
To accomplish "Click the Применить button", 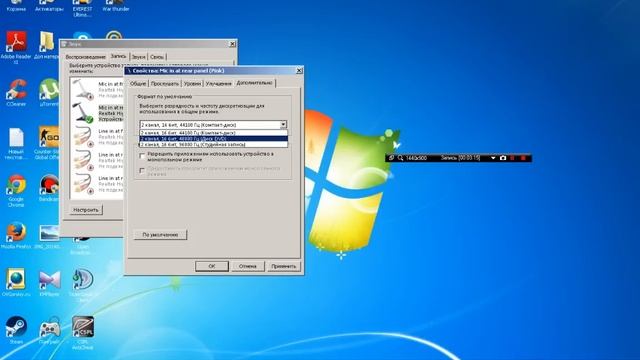I will [x=284, y=266].
